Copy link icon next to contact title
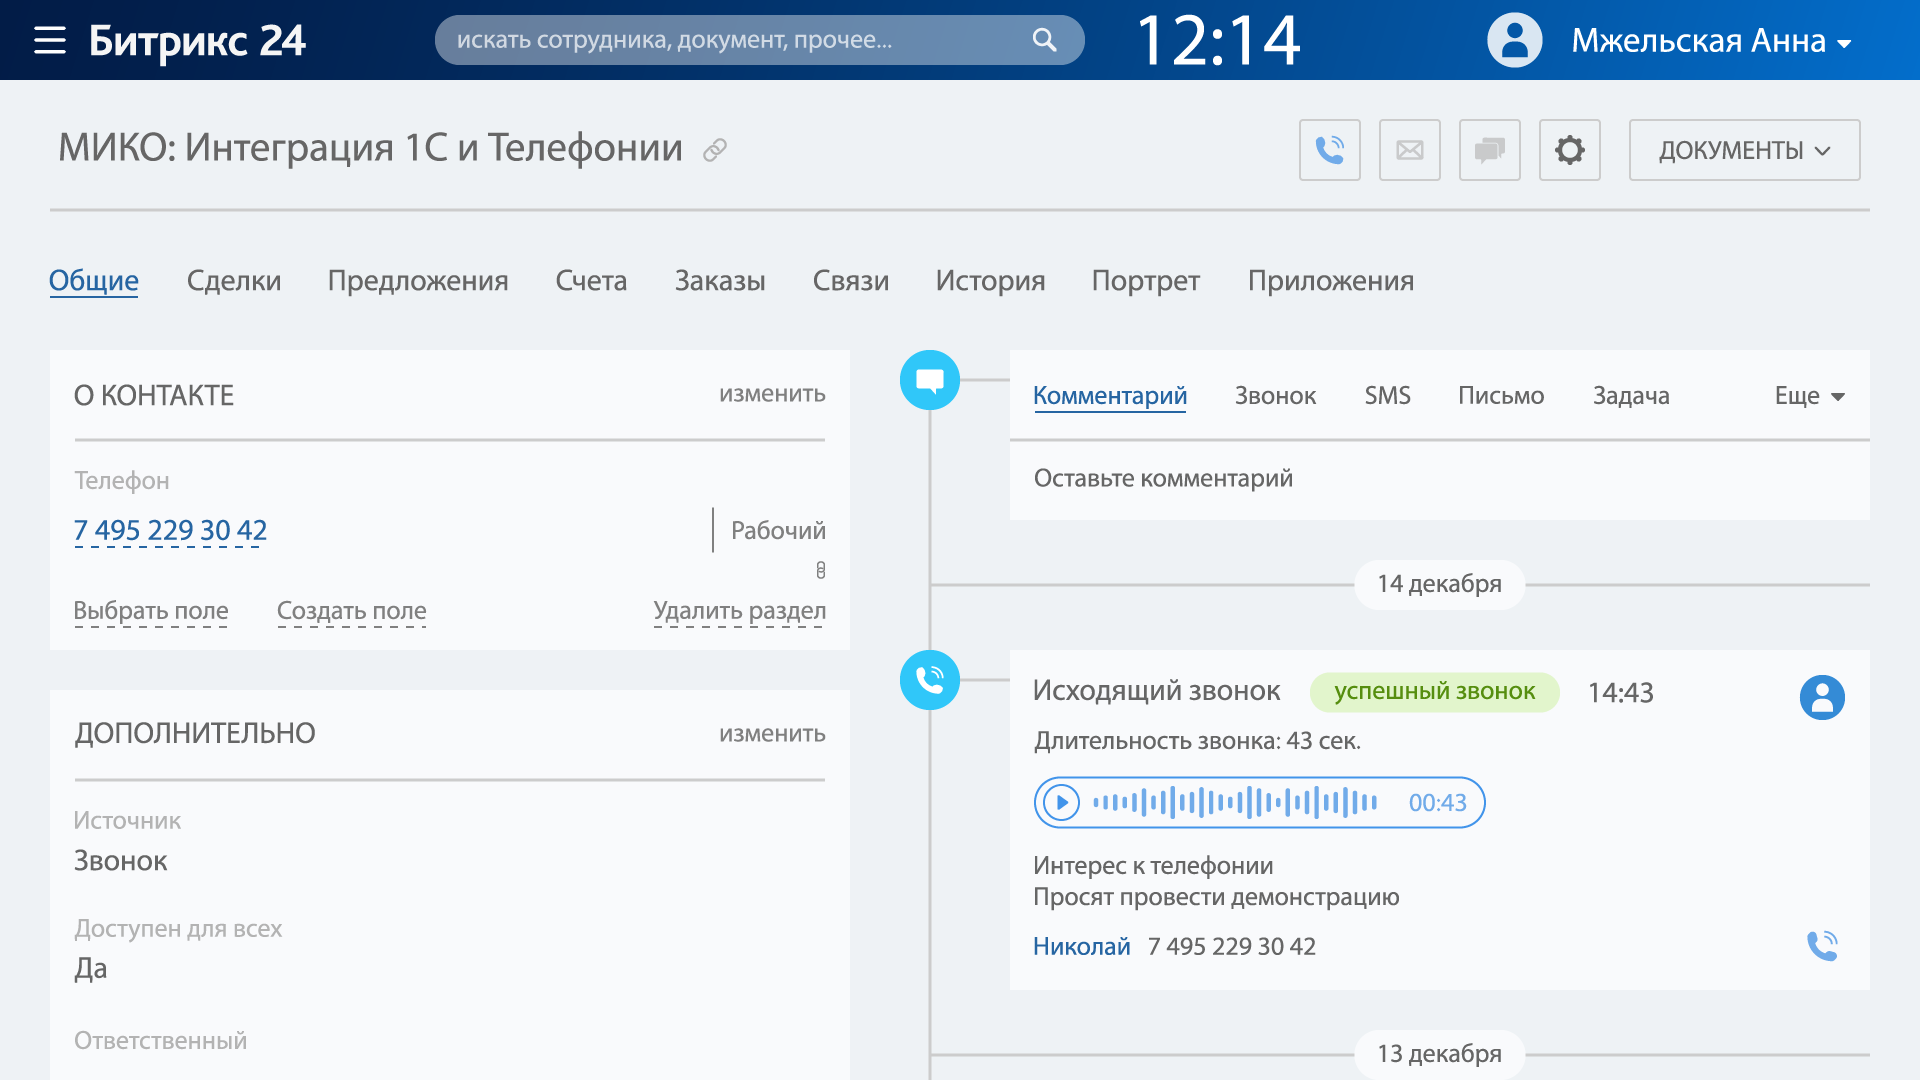Screen dimensions: 1920x1080 click(714, 150)
